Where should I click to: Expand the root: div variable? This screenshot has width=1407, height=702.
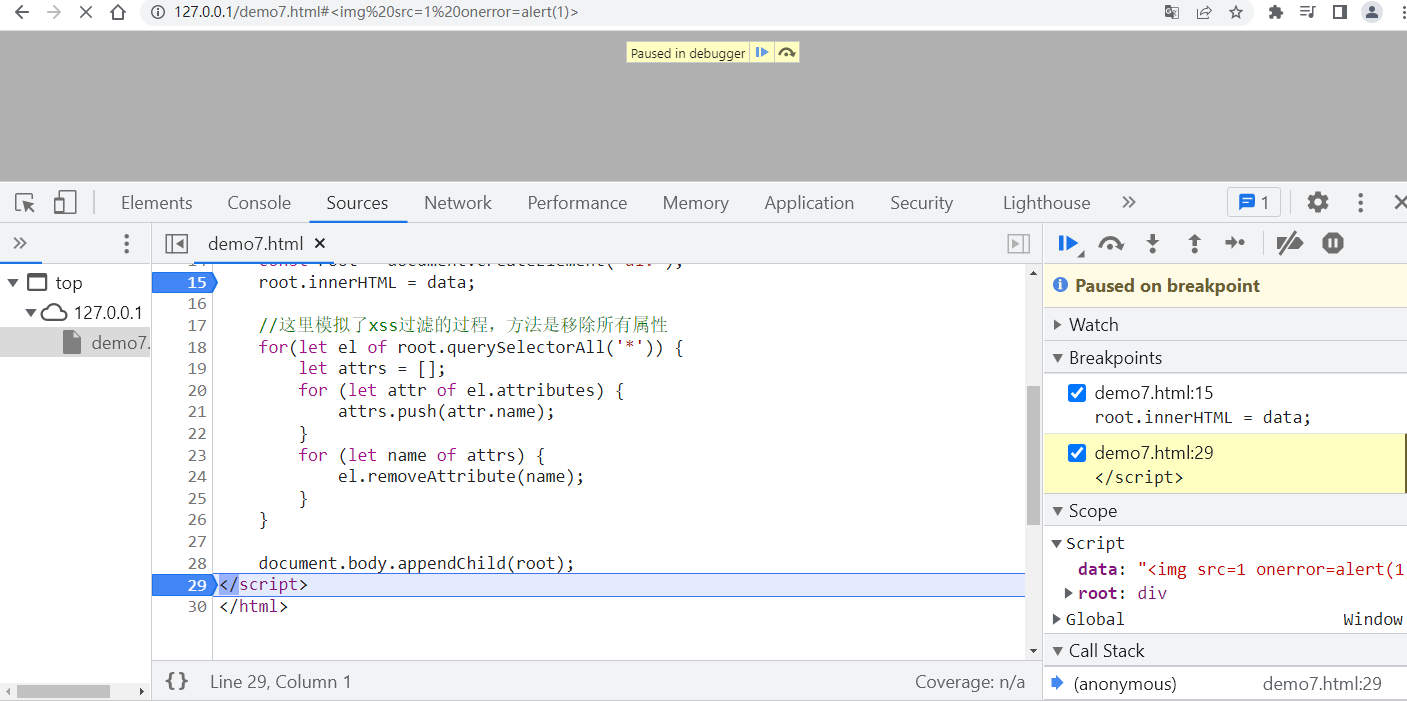pyautogui.click(x=1069, y=593)
